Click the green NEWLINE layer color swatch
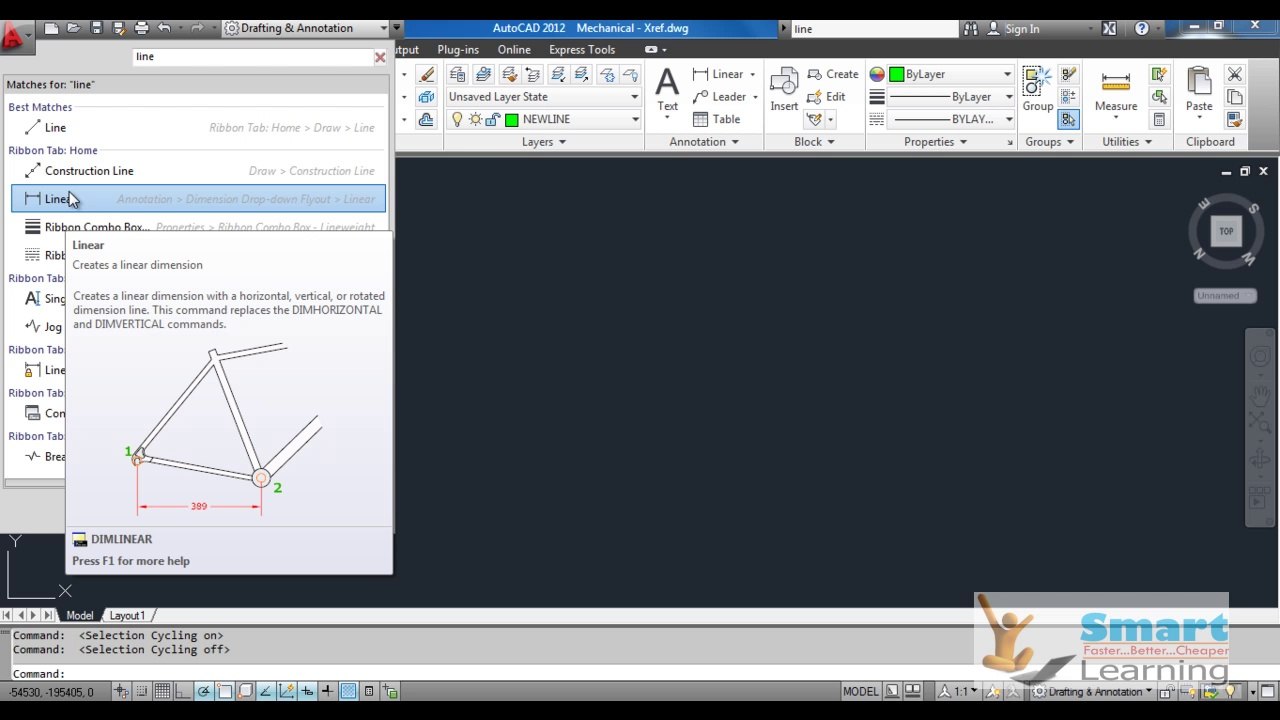The image size is (1280, 720). [512, 120]
